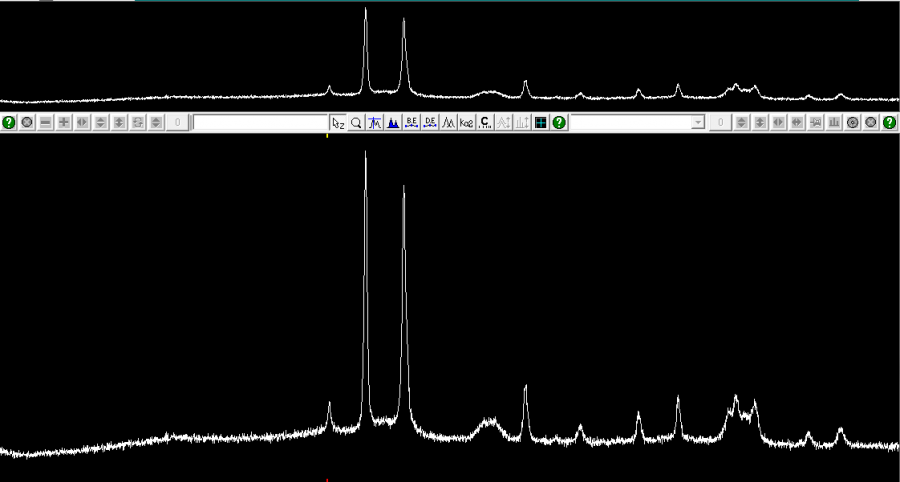Click the greyed bars with vertical arrow icon
900x482 pixels.
pyautogui.click(x=522, y=122)
